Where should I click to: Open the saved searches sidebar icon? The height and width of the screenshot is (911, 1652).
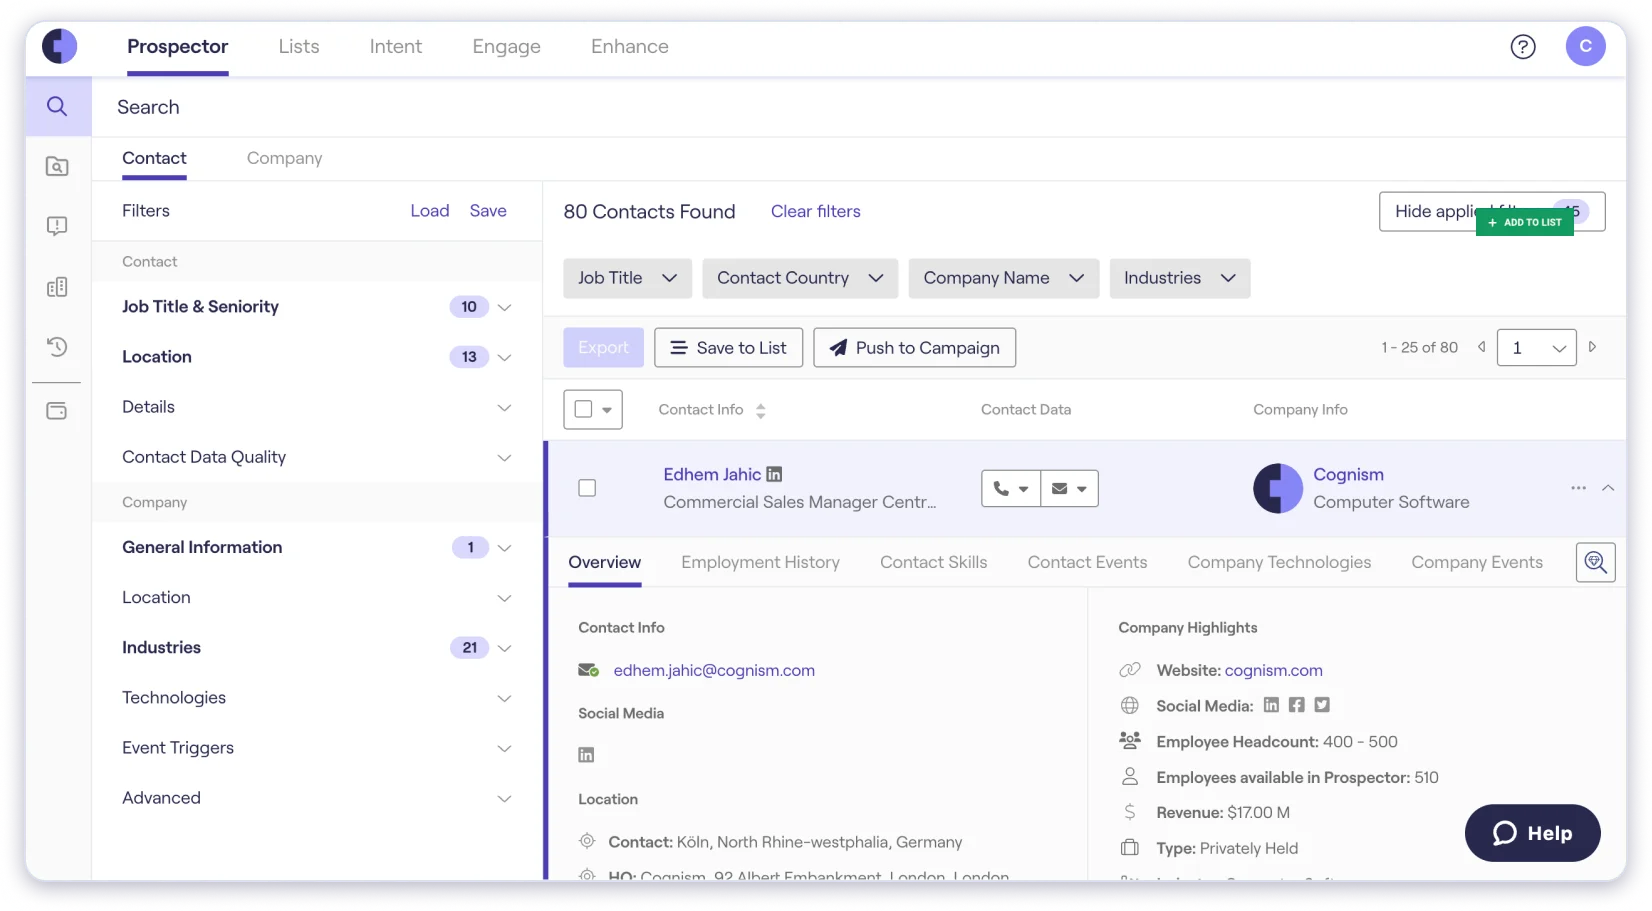coord(57,167)
